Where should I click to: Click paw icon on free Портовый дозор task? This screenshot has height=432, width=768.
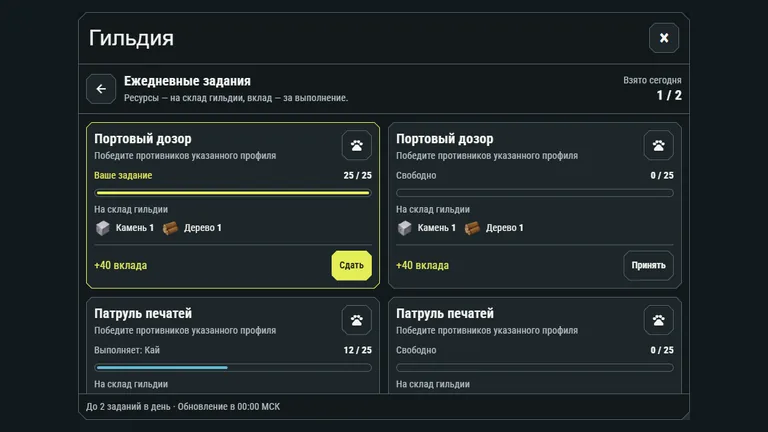click(x=658, y=145)
